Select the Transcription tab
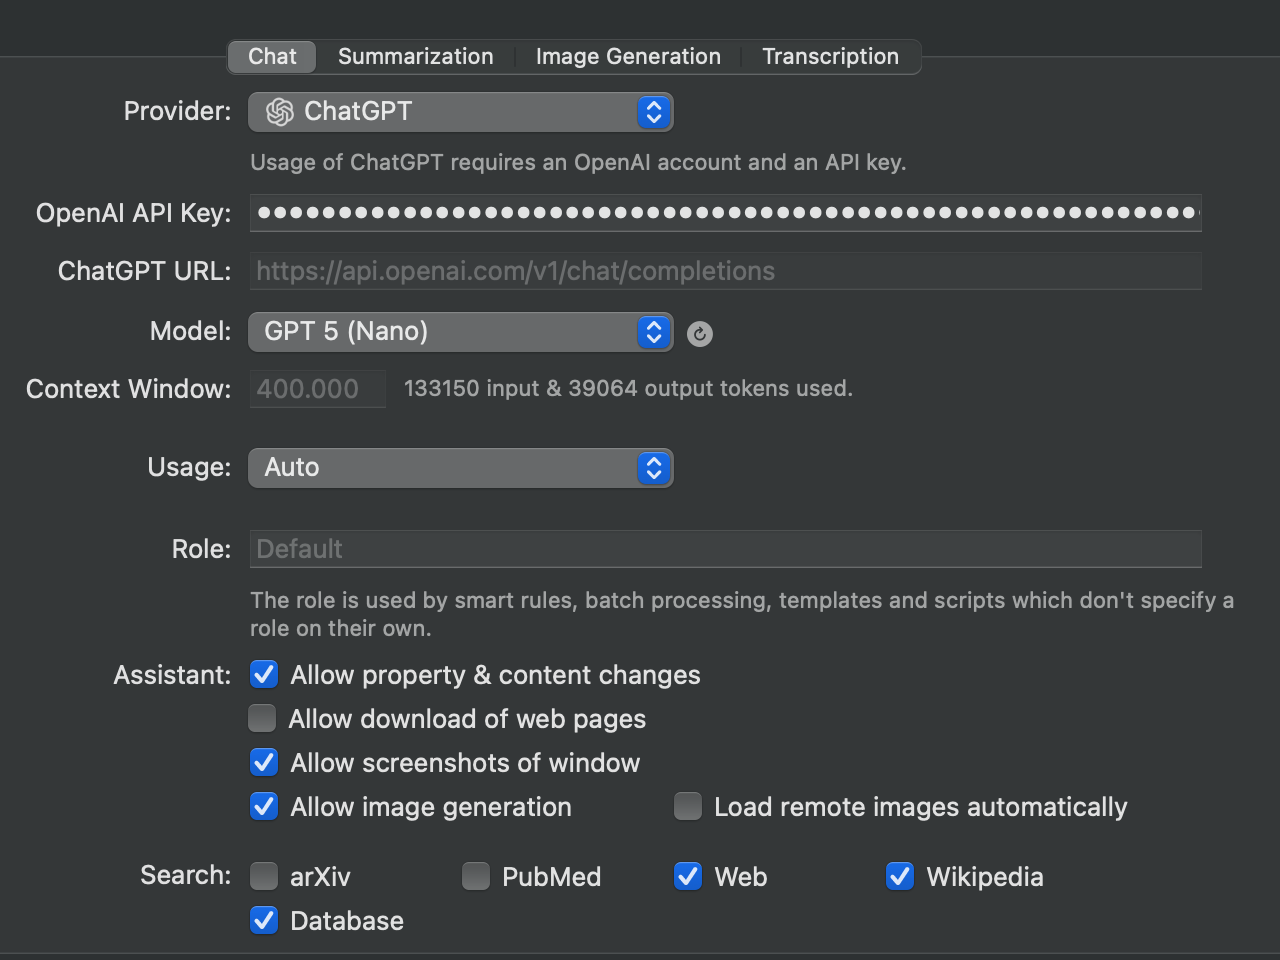 pos(830,57)
